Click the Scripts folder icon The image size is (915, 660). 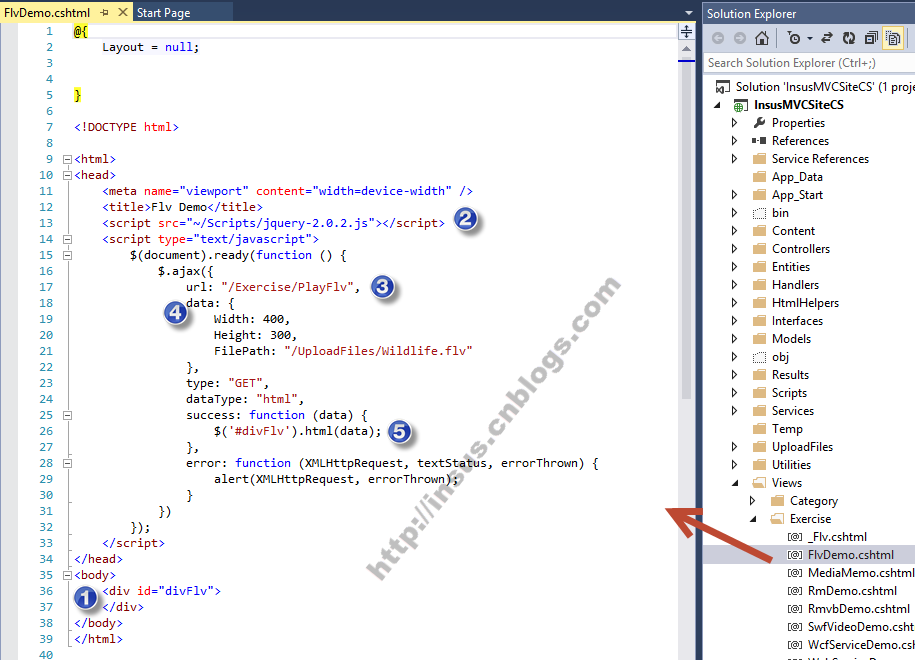[759, 393]
